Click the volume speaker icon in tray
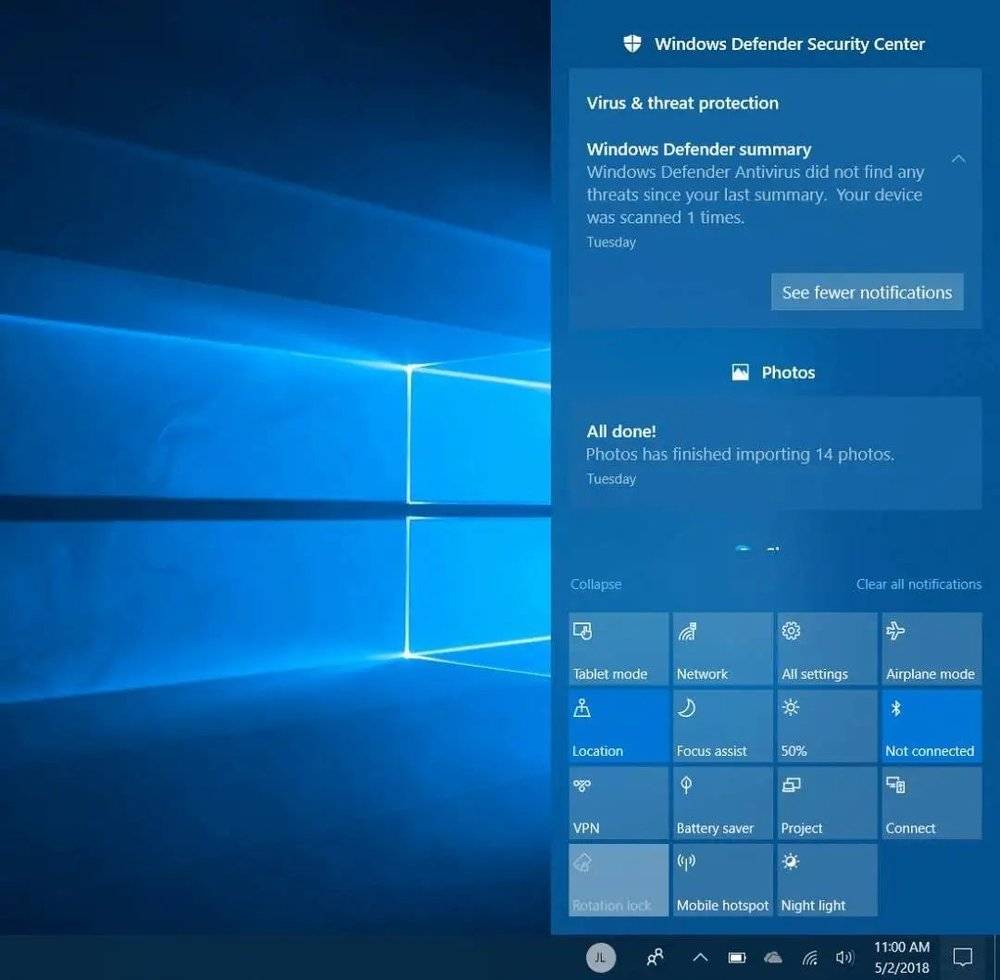This screenshot has width=1000, height=980. tap(845, 957)
